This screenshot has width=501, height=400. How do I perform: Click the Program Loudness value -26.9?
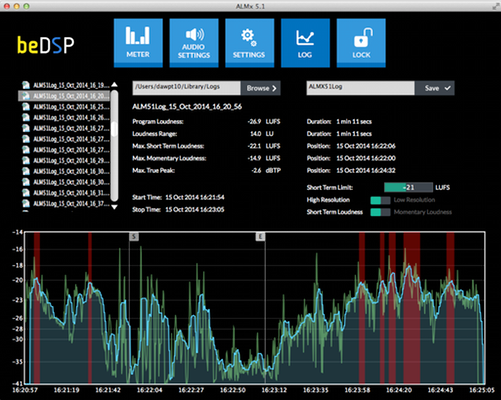point(254,122)
